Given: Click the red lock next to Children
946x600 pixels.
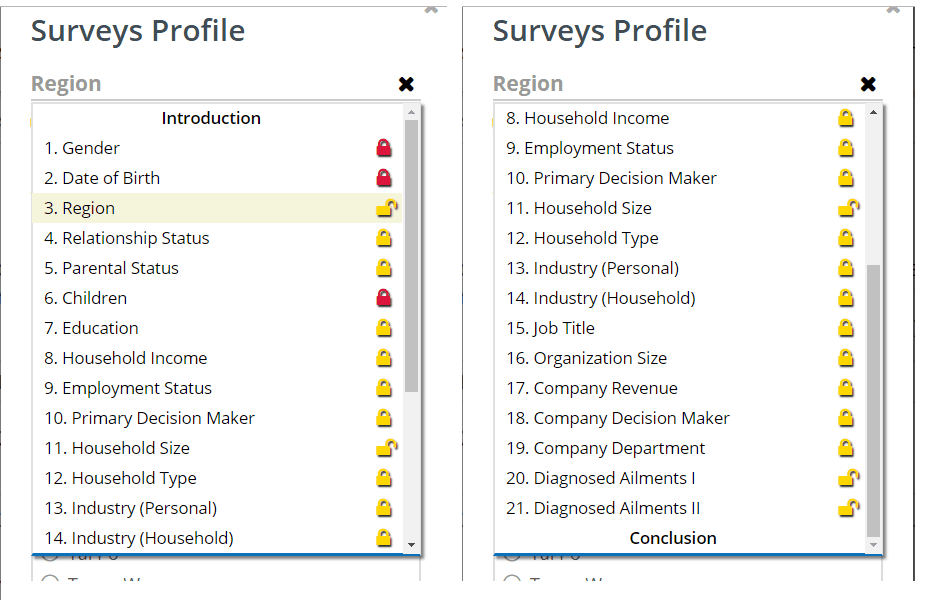Looking at the screenshot, I should 384,299.
